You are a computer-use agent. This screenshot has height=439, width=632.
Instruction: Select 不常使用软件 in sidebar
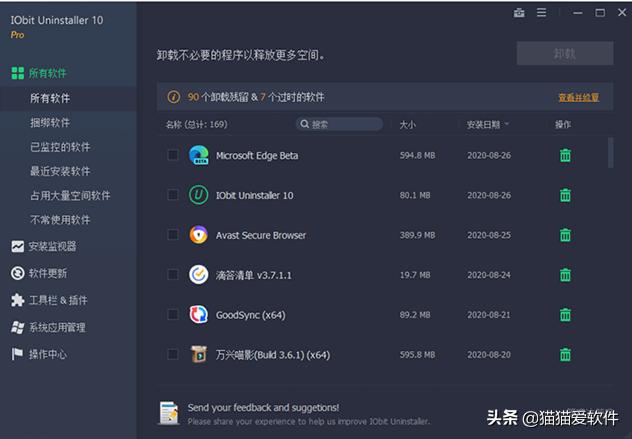coord(60,220)
